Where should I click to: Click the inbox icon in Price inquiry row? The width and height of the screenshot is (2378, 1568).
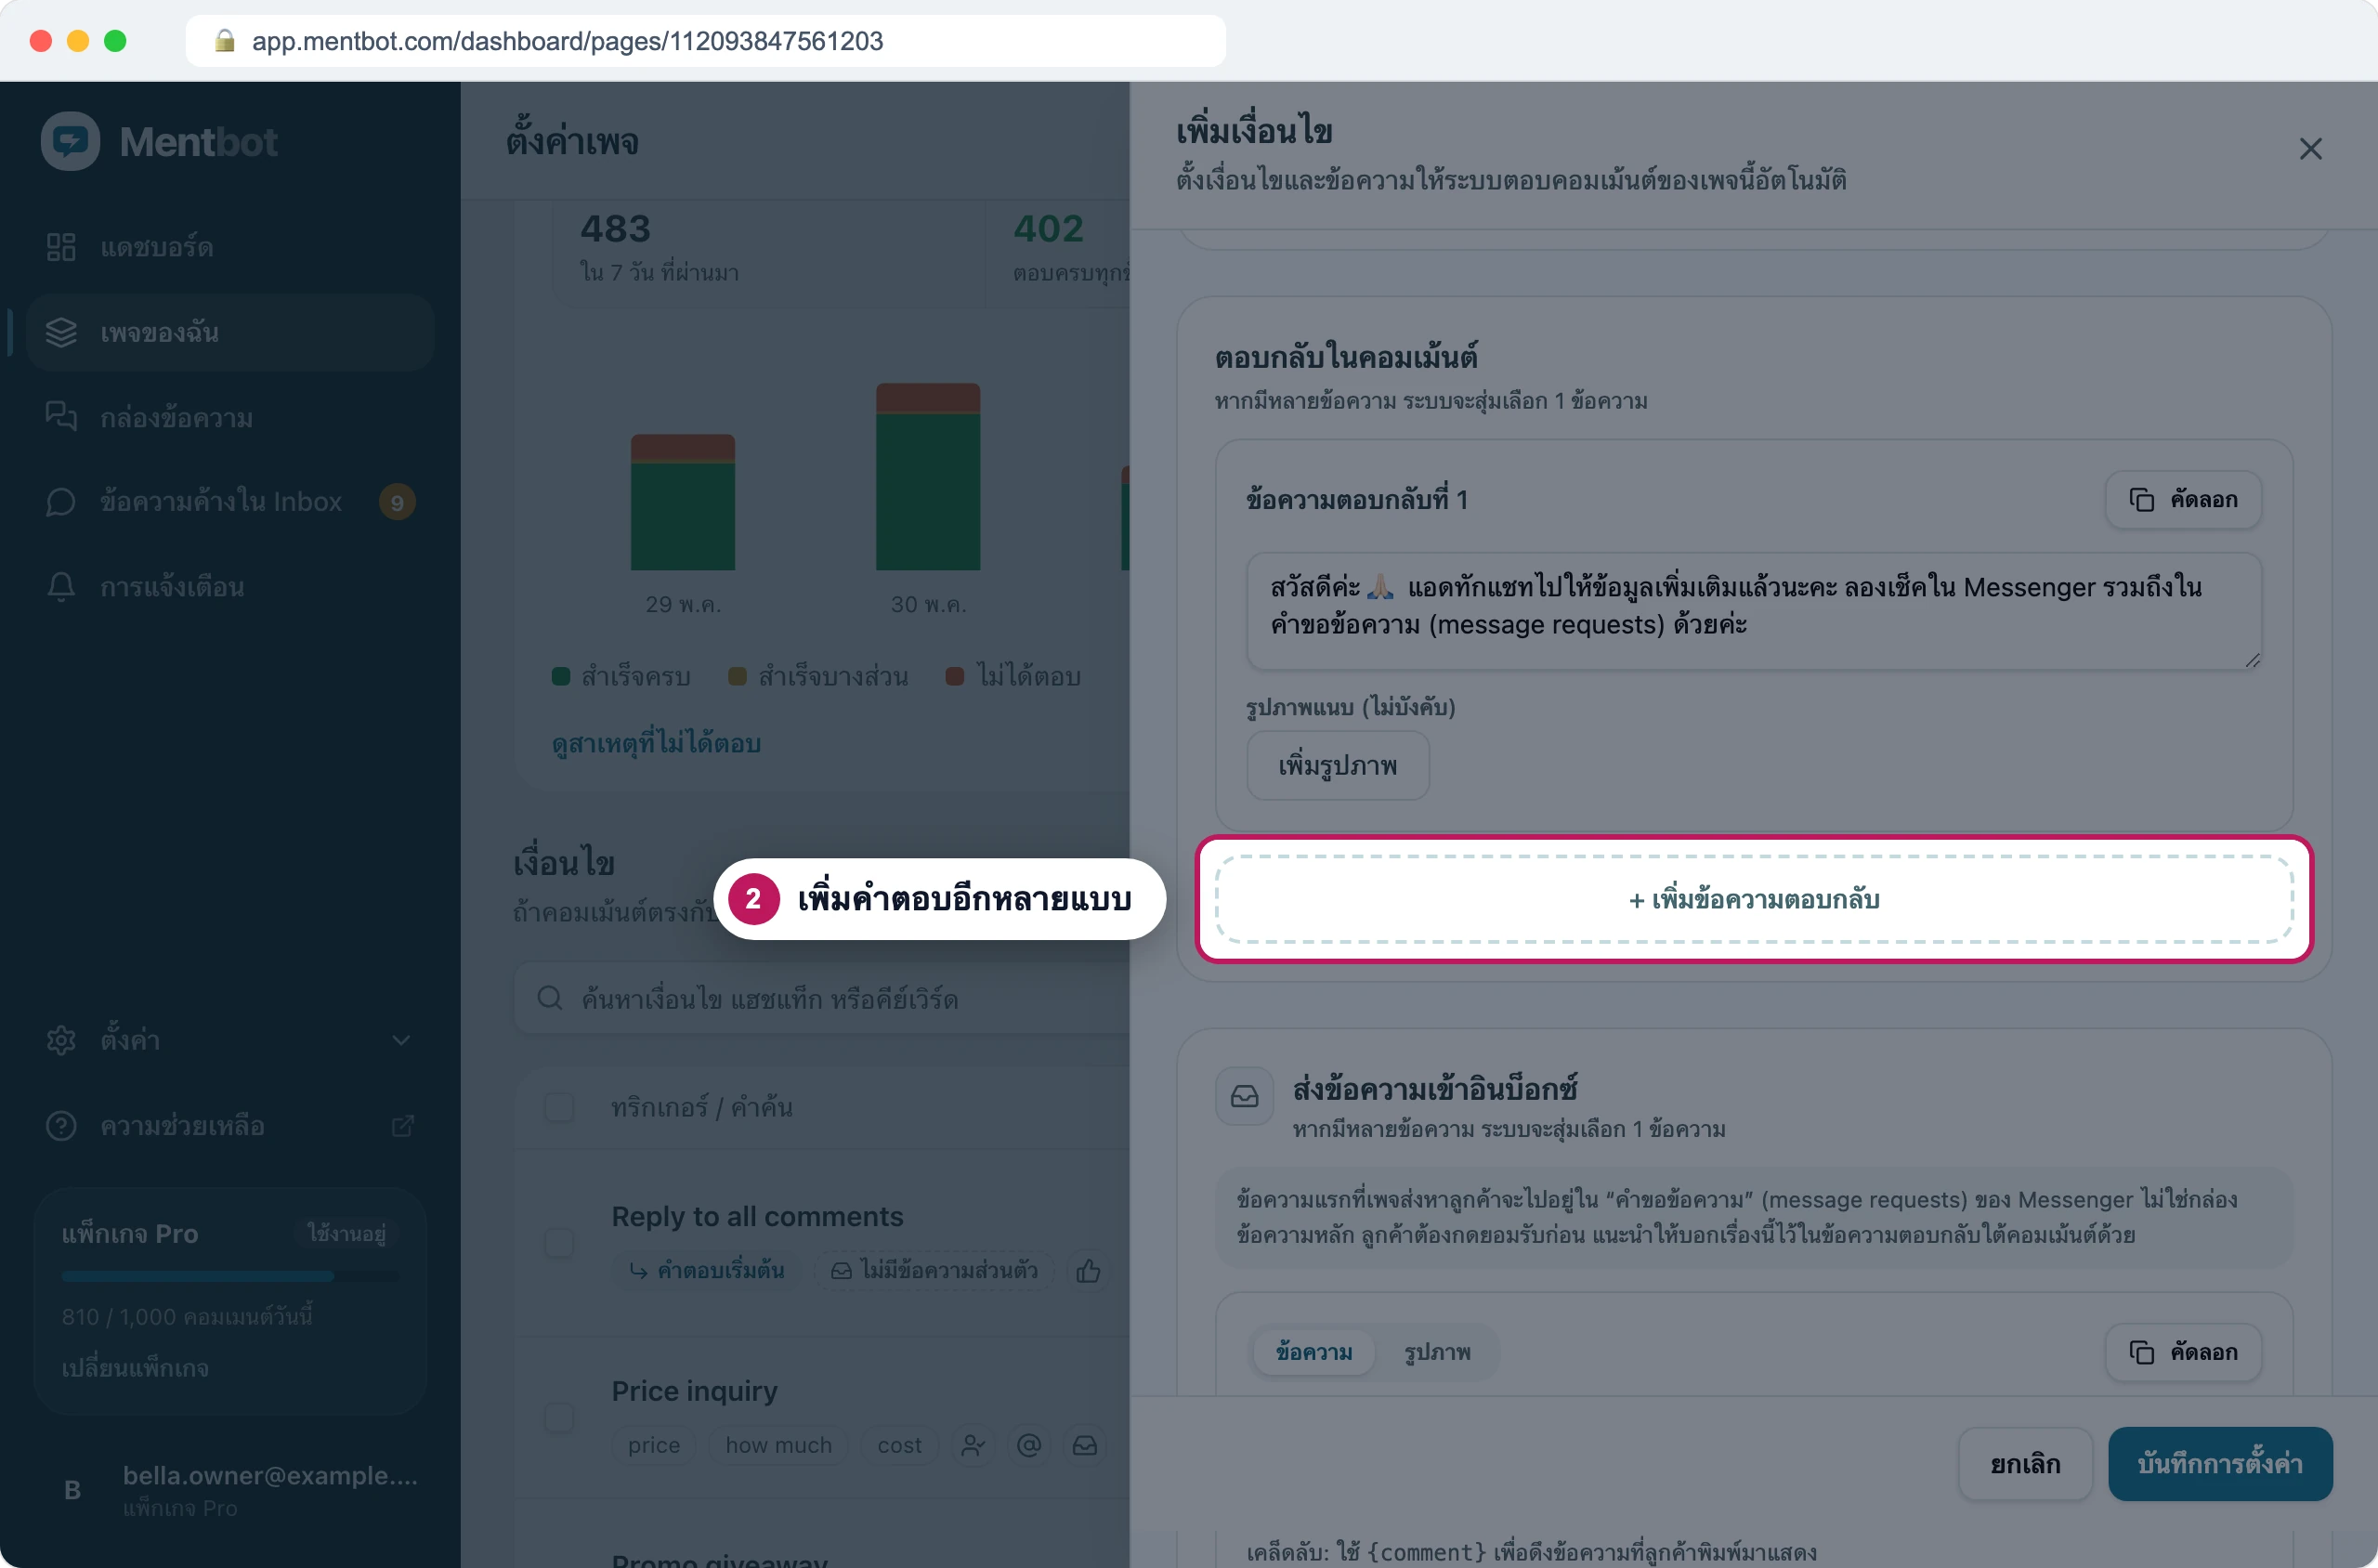[1085, 1445]
